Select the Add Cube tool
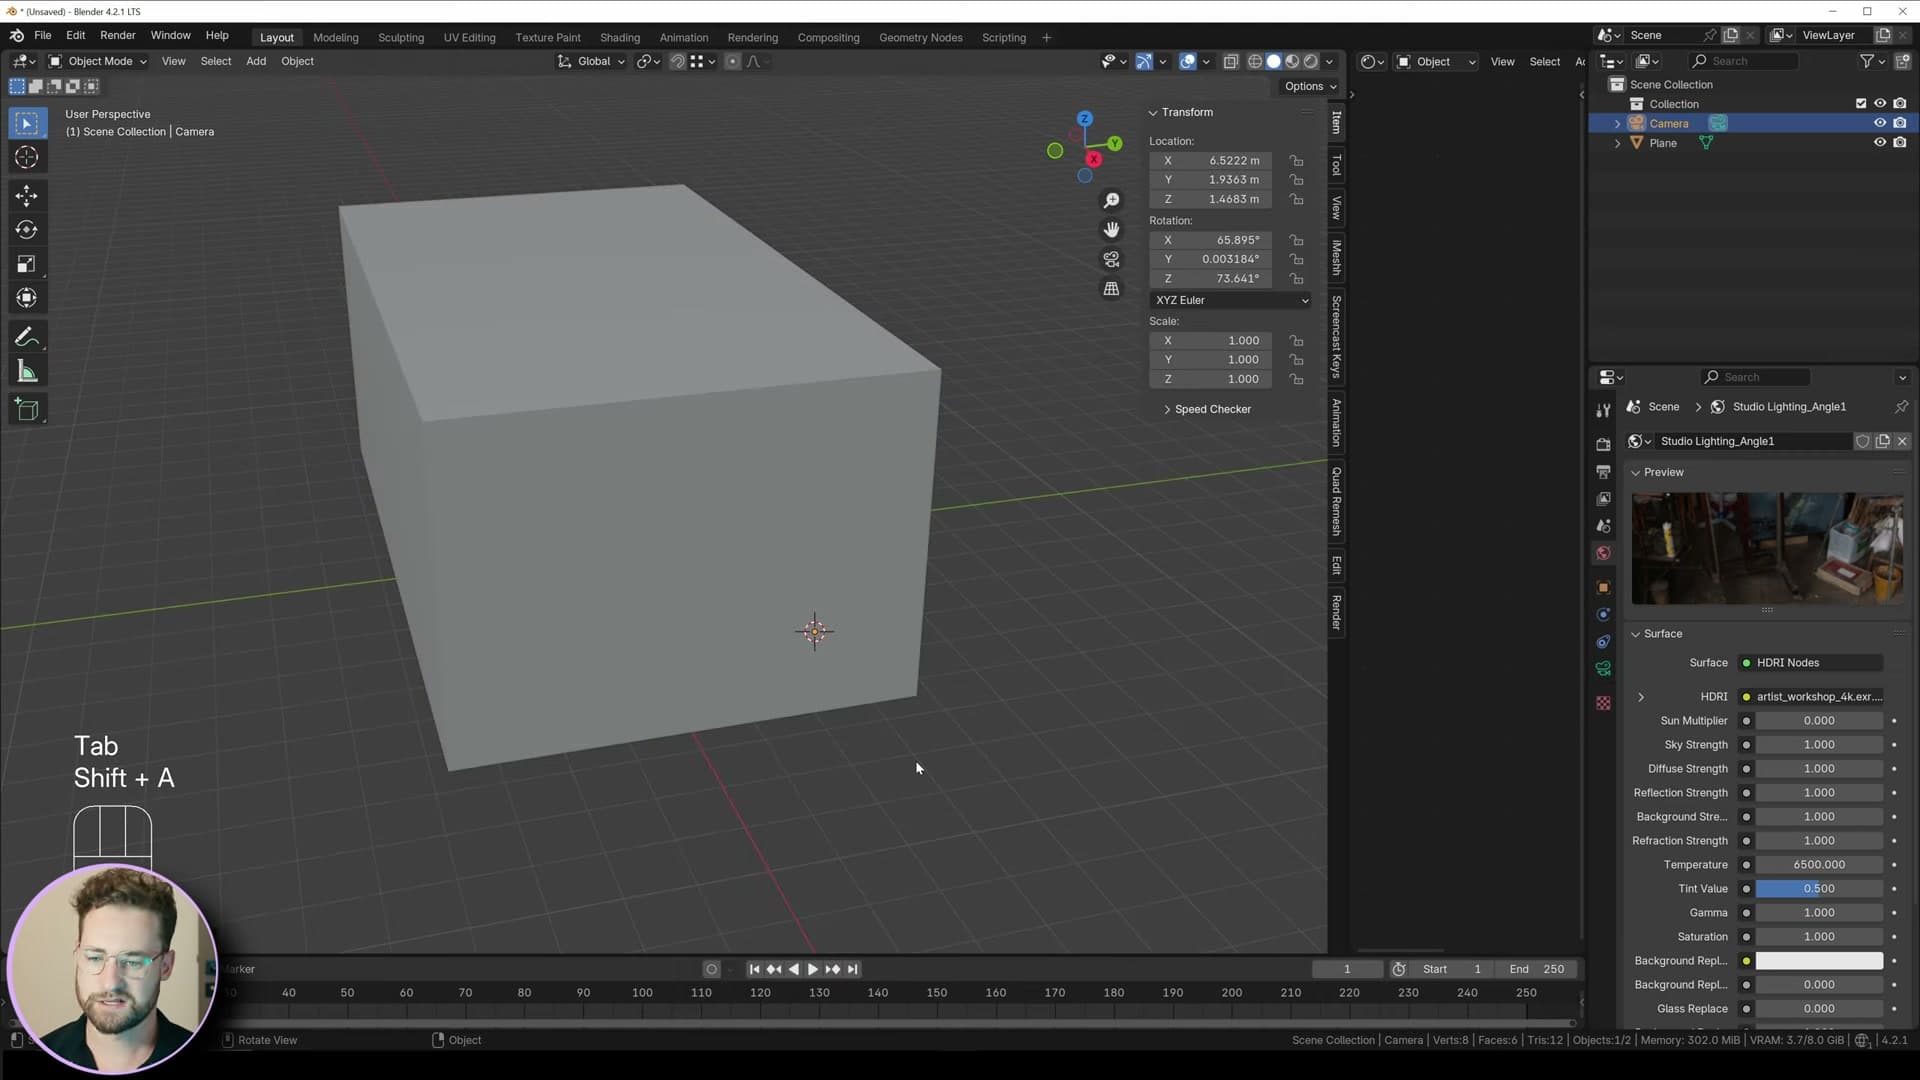This screenshot has width=1920, height=1080. (x=27, y=410)
